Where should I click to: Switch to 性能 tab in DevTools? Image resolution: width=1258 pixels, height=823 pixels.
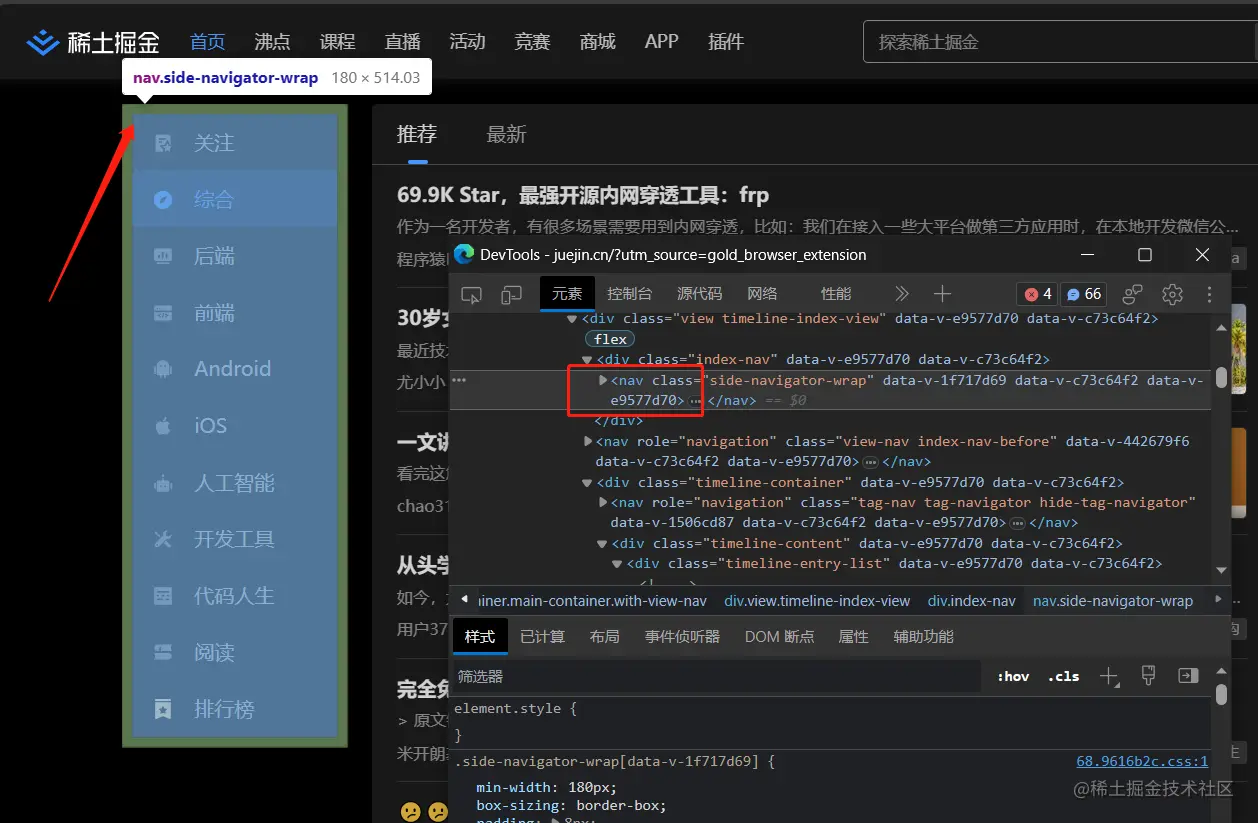pyautogui.click(x=836, y=294)
